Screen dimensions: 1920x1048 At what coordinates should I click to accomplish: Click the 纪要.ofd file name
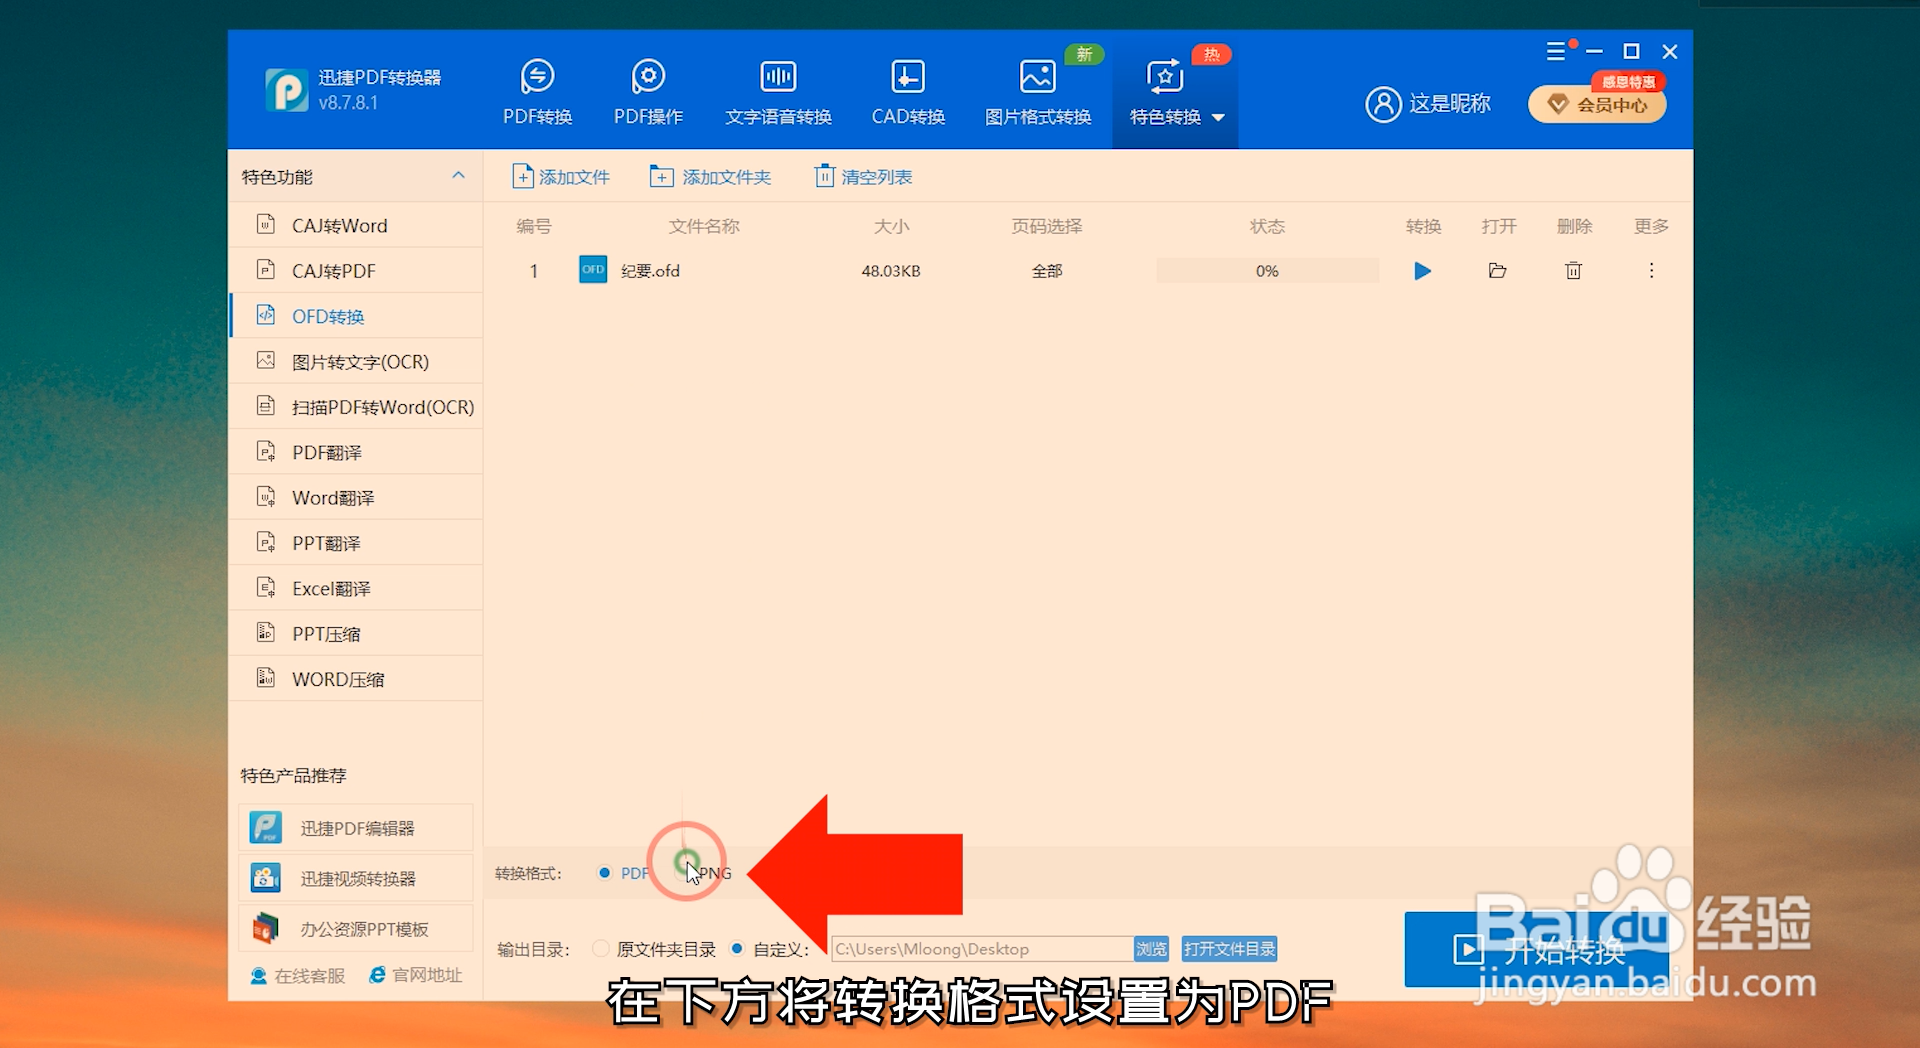point(650,271)
